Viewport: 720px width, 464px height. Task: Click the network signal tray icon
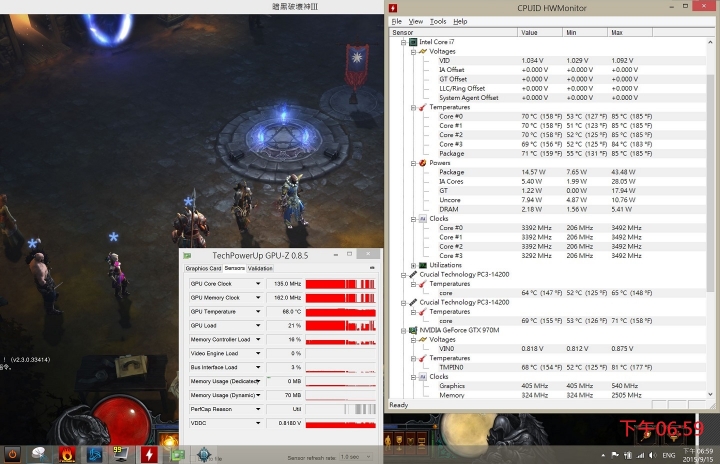coord(640,455)
